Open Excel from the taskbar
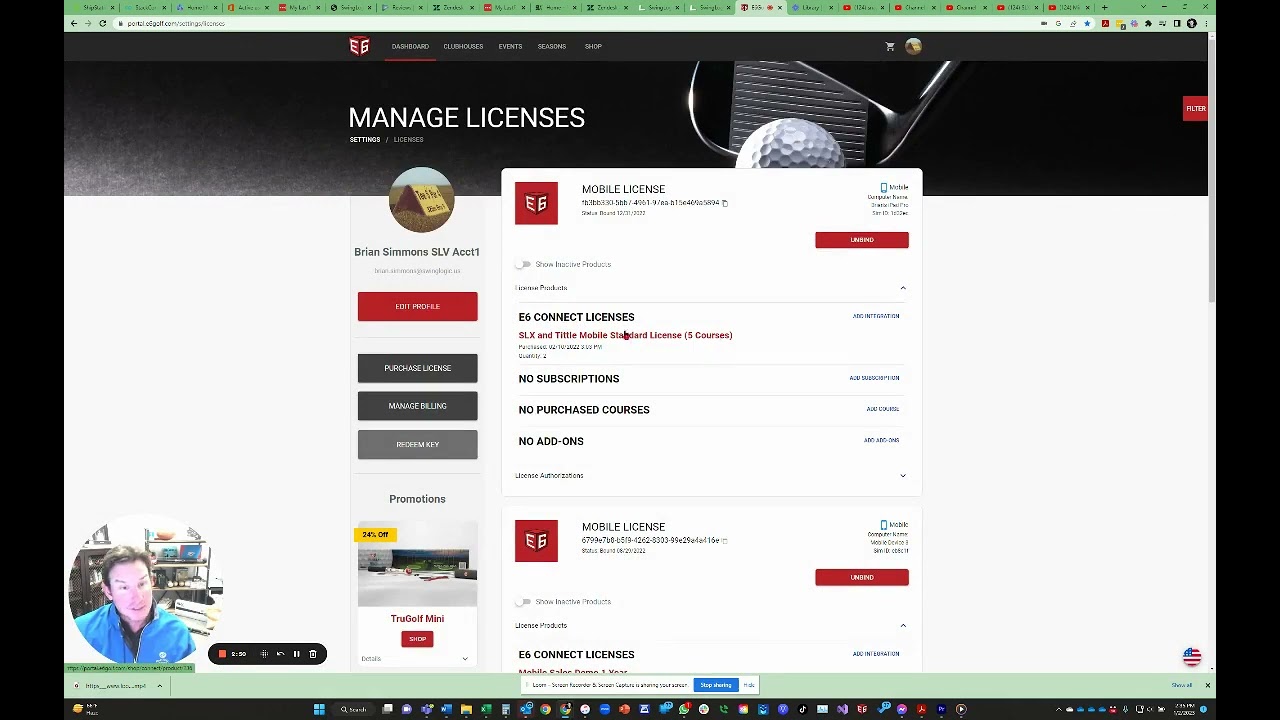The image size is (1280, 720). (x=486, y=710)
